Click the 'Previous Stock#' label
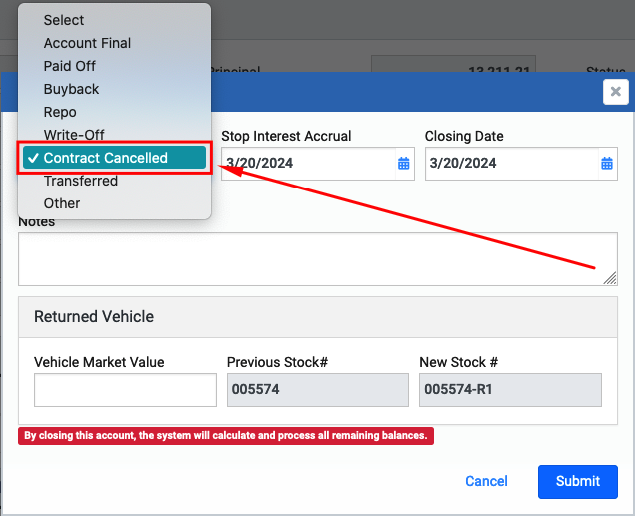This screenshot has width=635, height=516. coord(277,362)
